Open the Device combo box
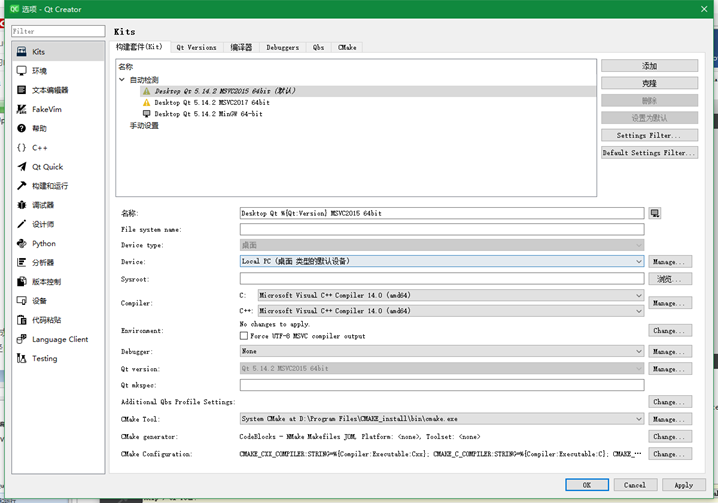The image size is (718, 503). click(442, 261)
